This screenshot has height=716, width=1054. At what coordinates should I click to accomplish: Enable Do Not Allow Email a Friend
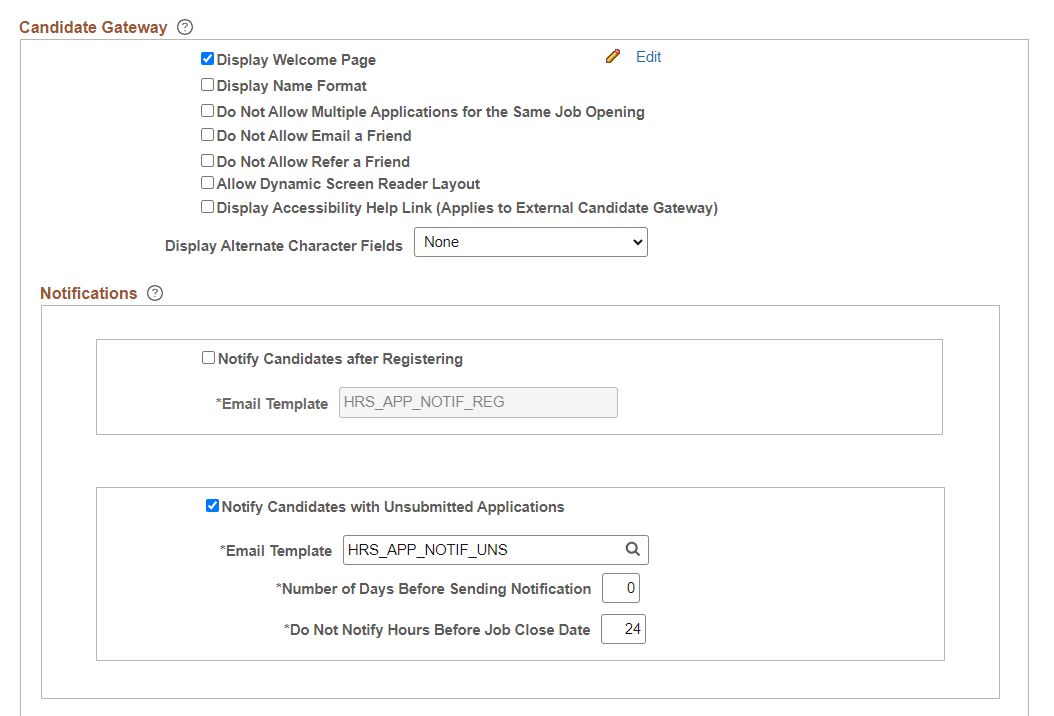click(x=207, y=135)
